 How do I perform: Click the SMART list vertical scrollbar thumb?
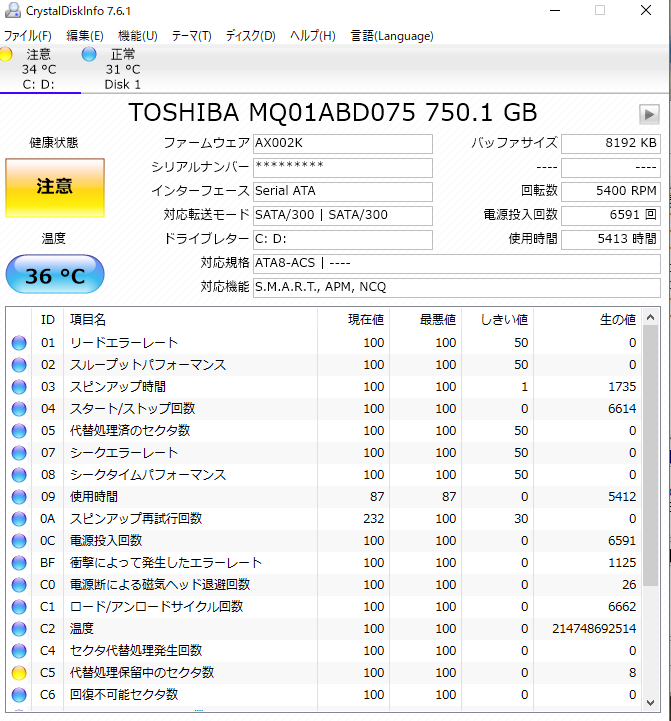pos(650,455)
